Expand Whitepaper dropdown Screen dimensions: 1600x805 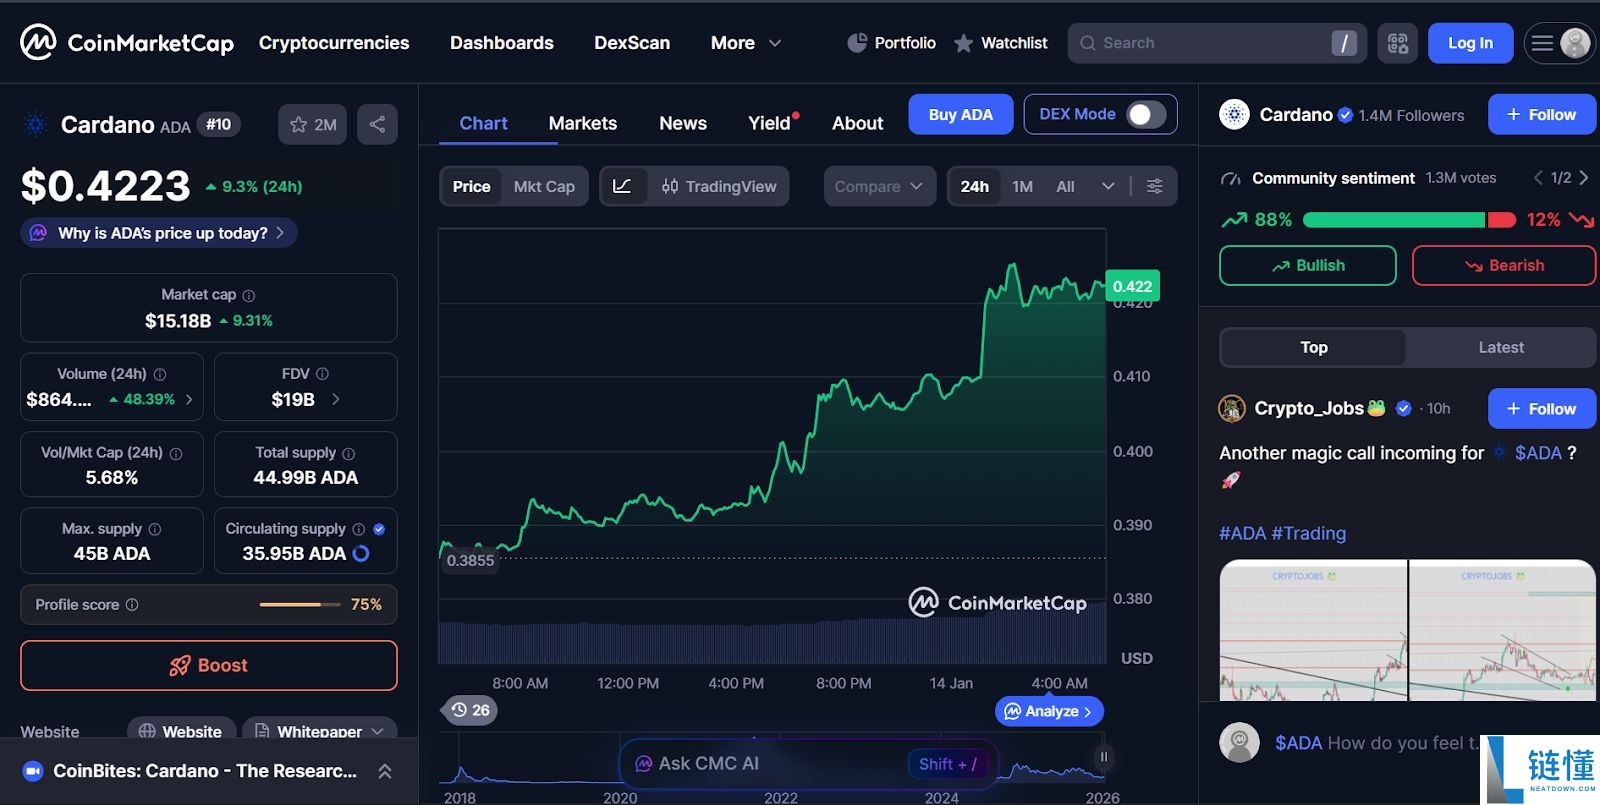point(320,730)
